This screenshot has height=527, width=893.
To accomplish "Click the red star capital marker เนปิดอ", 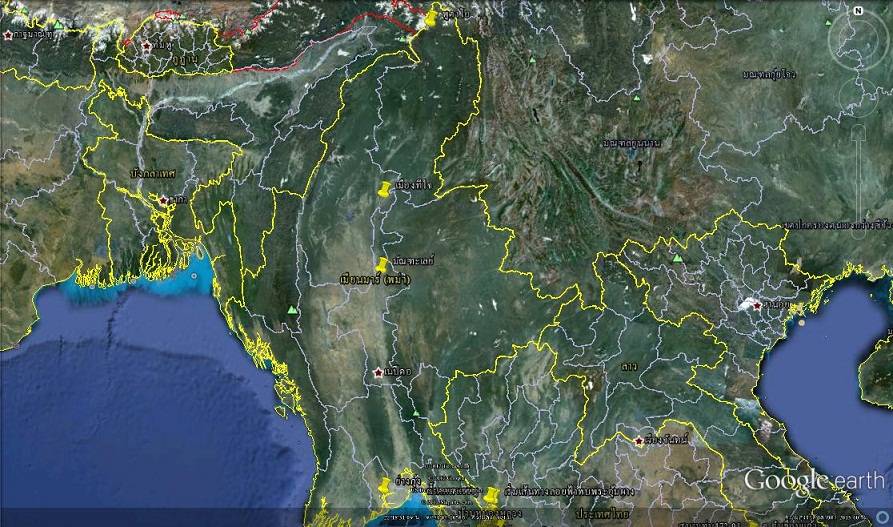I will pyautogui.click(x=378, y=373).
